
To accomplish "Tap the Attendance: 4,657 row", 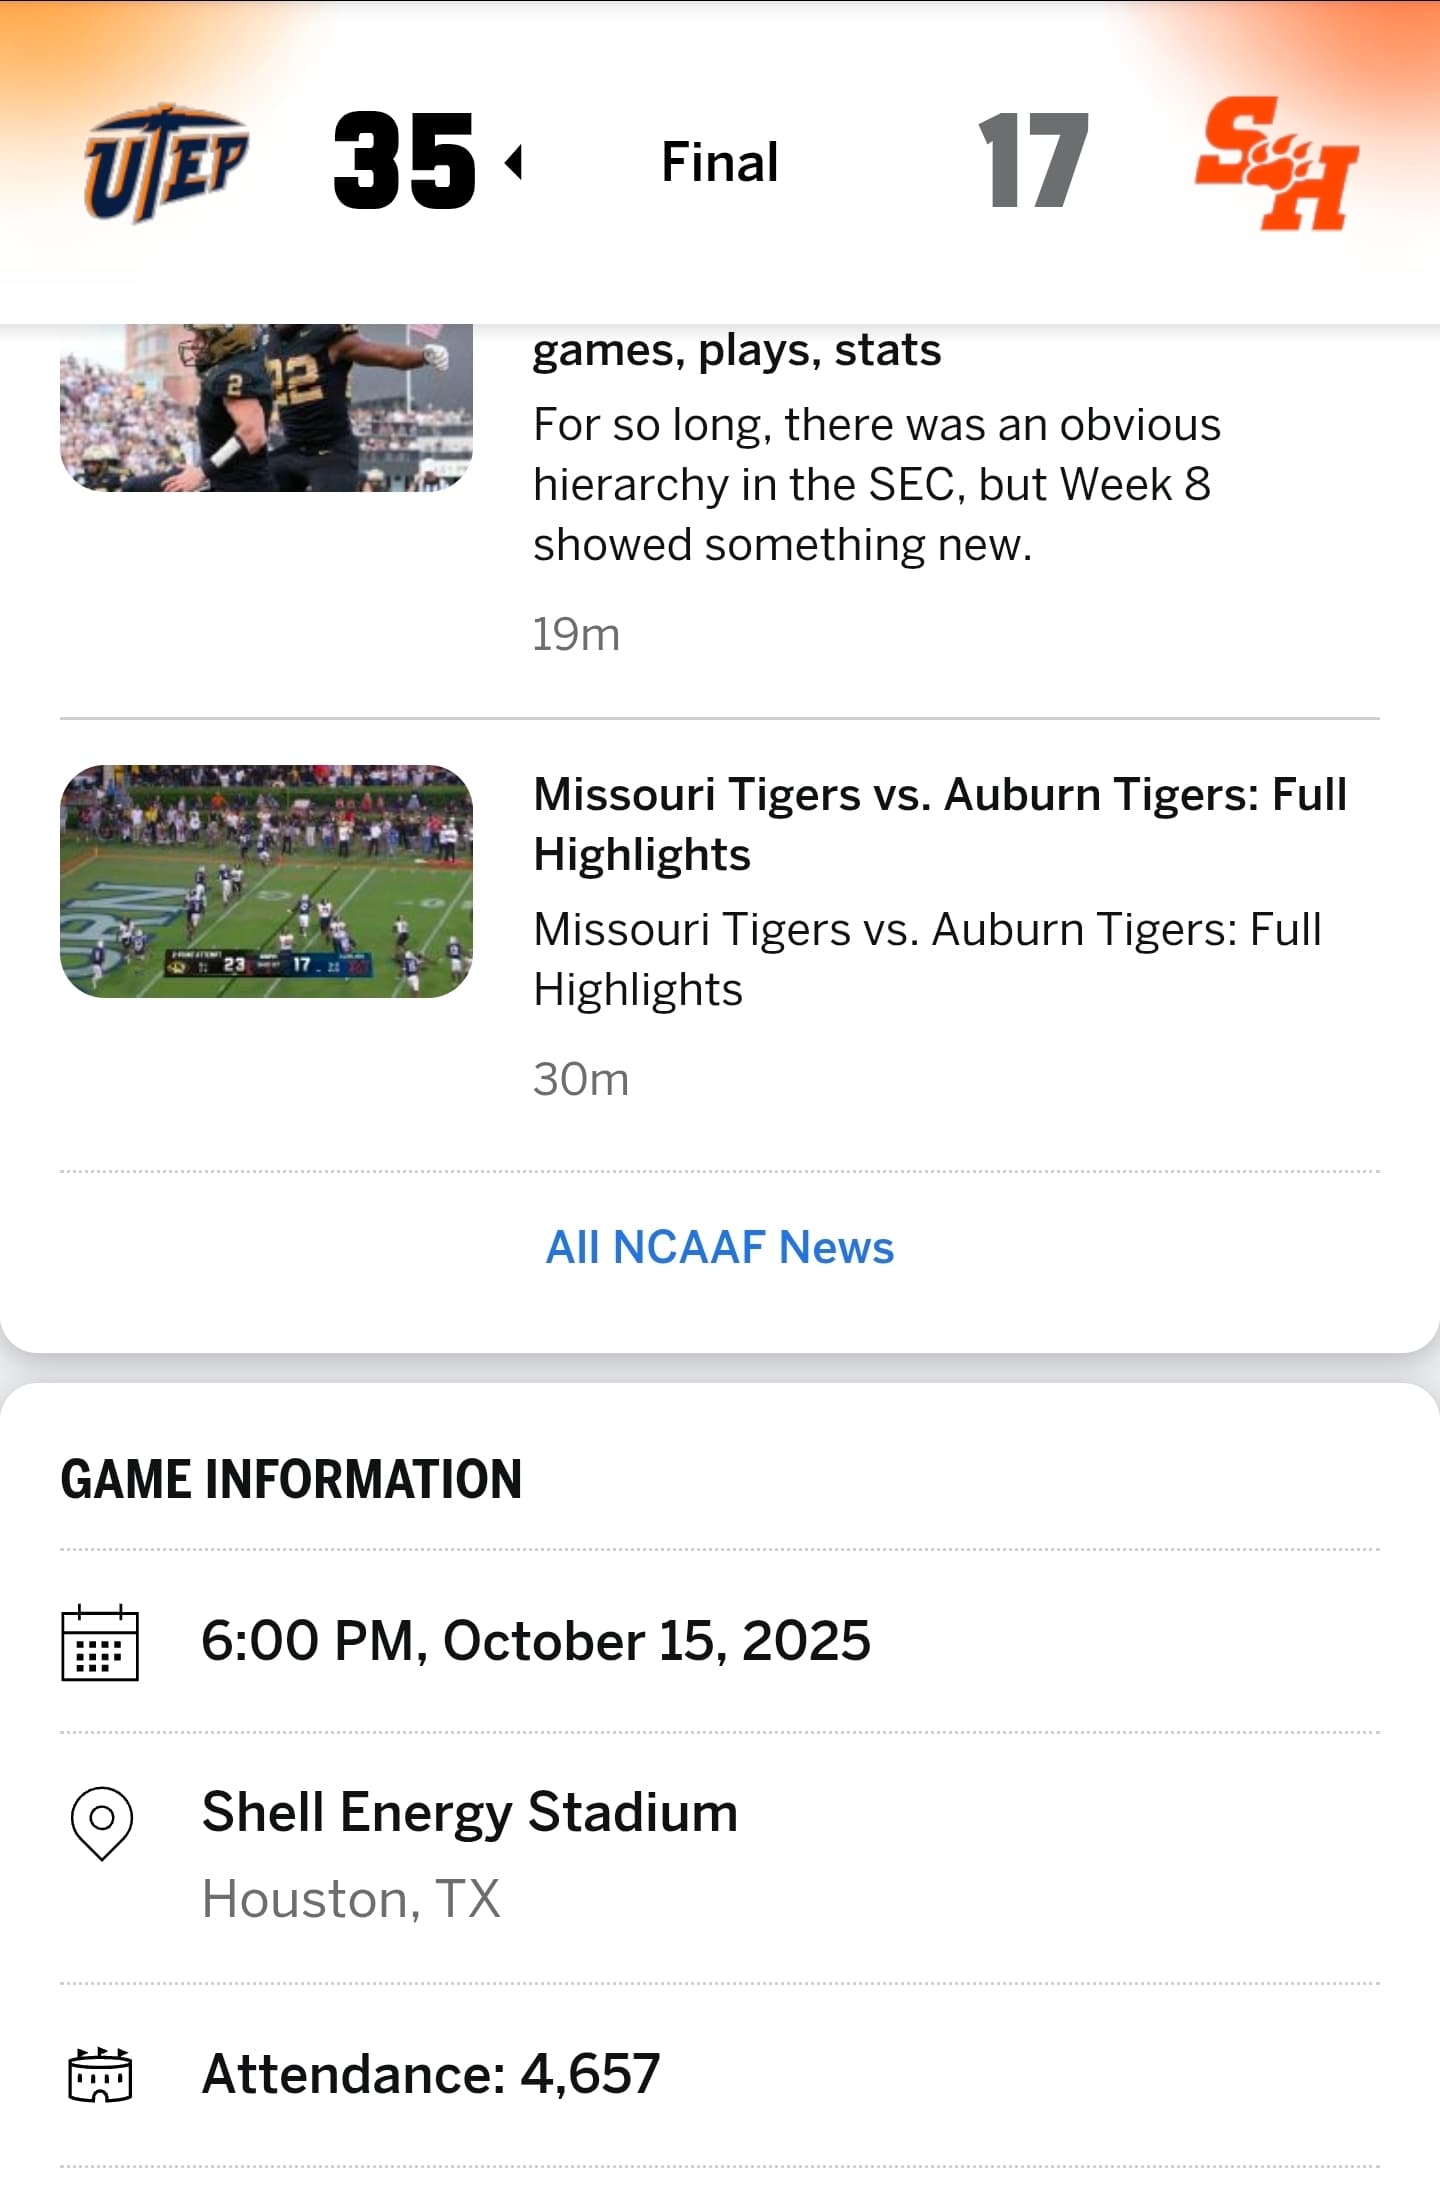I will pyautogui.click(x=431, y=2073).
